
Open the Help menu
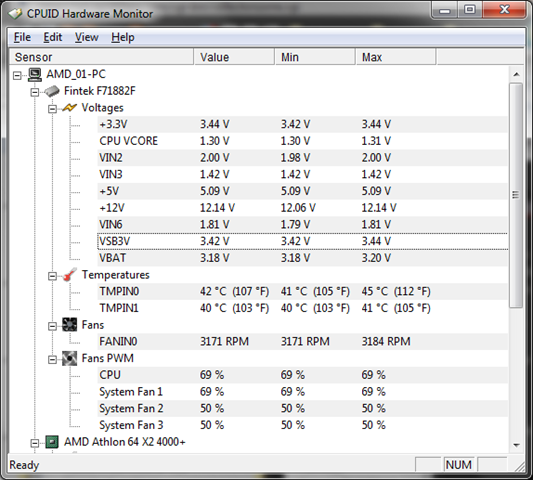[x=123, y=37]
